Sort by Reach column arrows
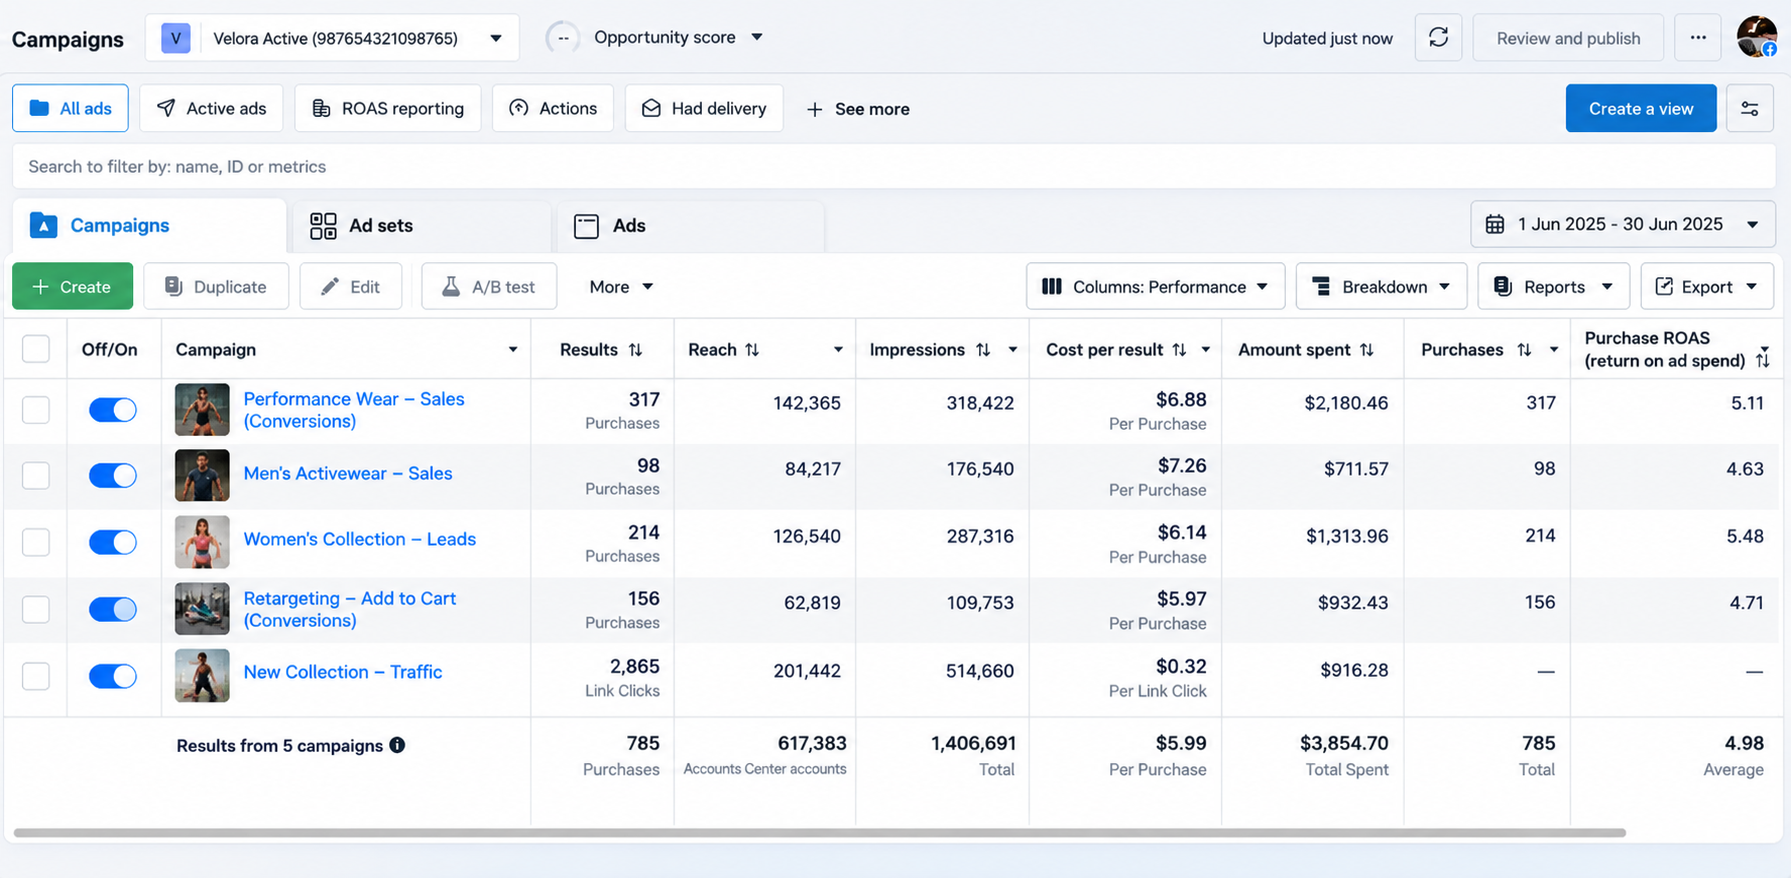 click(752, 350)
